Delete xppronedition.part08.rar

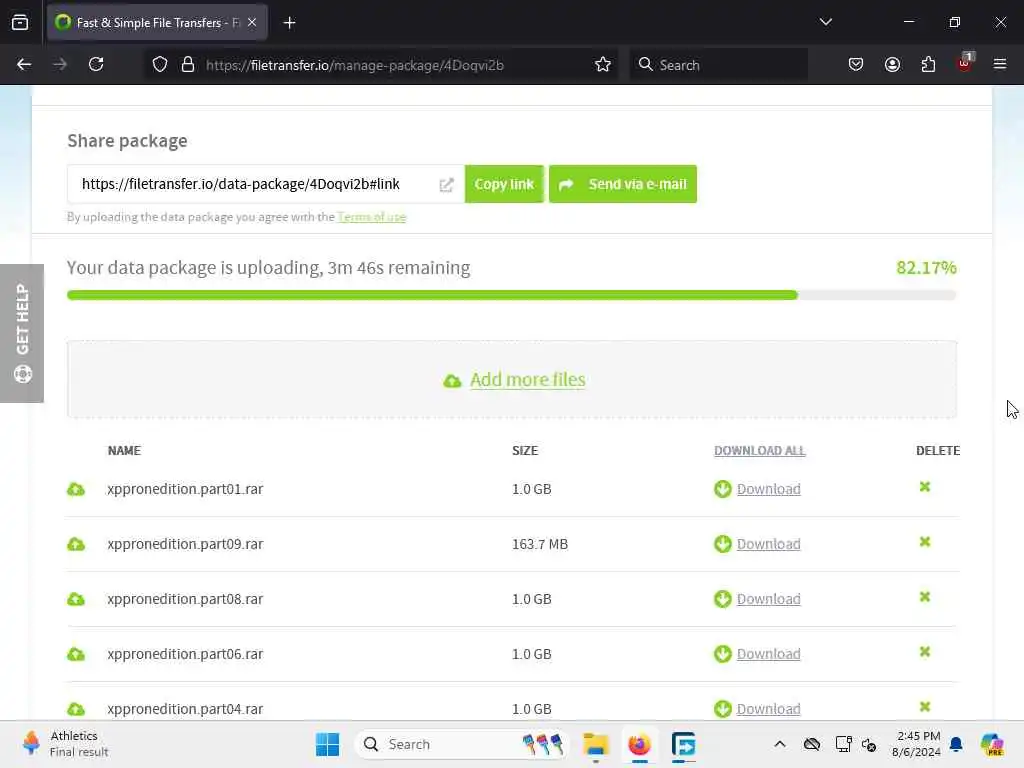(x=925, y=596)
